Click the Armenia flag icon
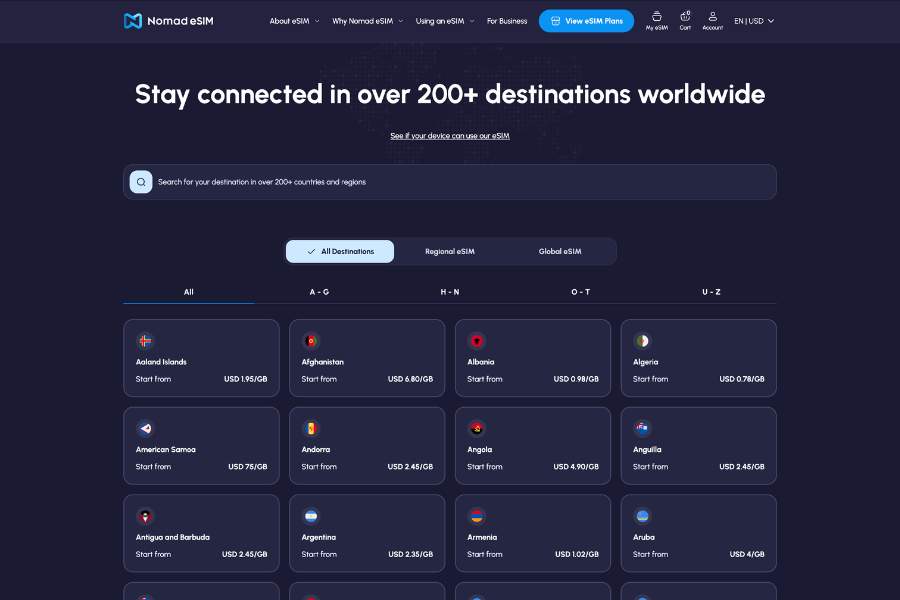Image resolution: width=900 pixels, height=600 pixels. [476, 516]
